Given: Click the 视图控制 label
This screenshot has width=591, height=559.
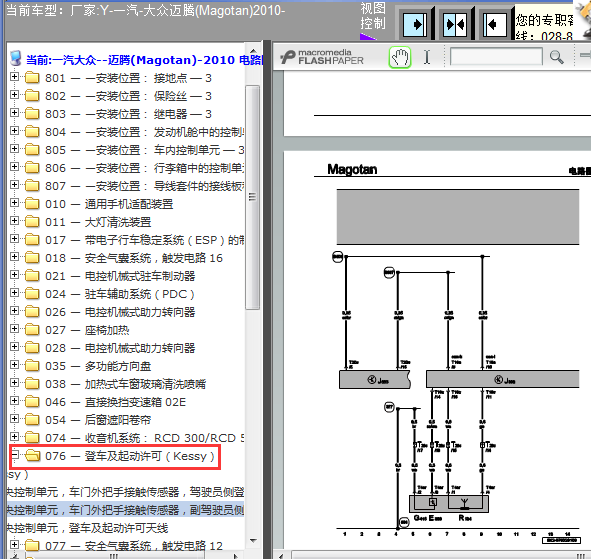Looking at the screenshot, I should pyautogui.click(x=372, y=16).
